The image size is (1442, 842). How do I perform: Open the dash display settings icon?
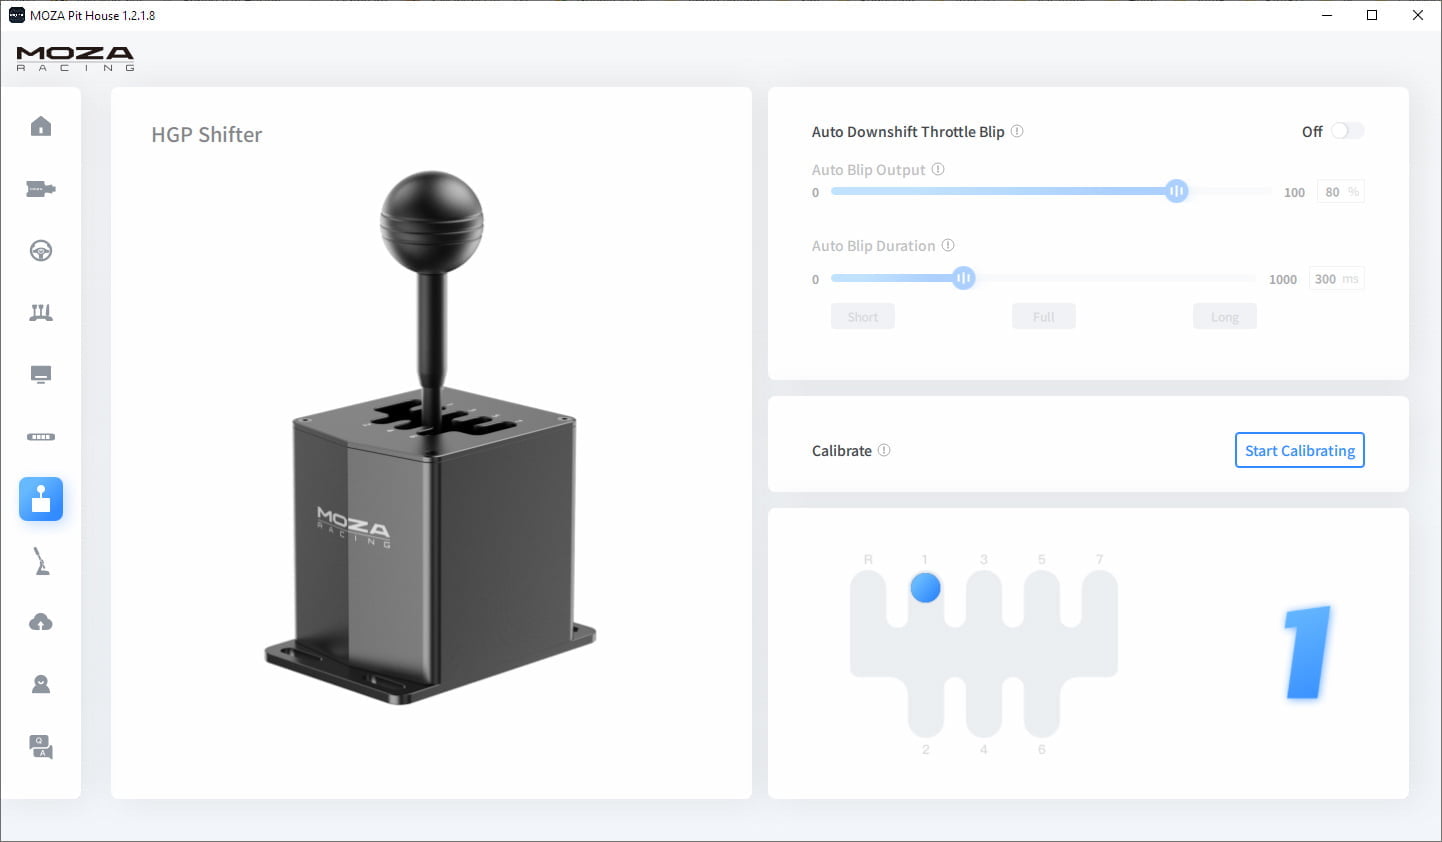point(41,375)
